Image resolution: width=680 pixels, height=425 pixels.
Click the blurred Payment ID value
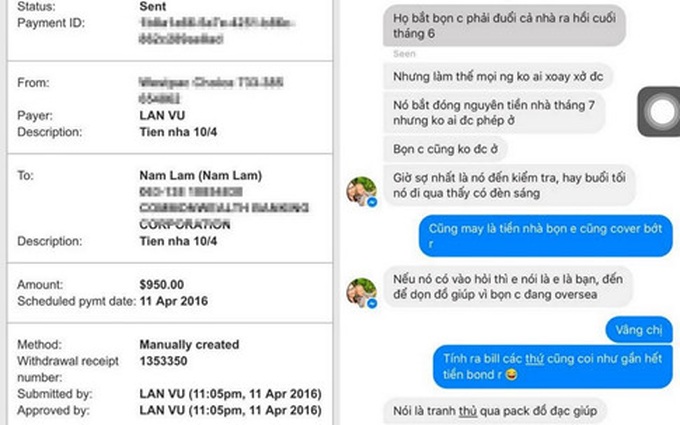[216, 30]
